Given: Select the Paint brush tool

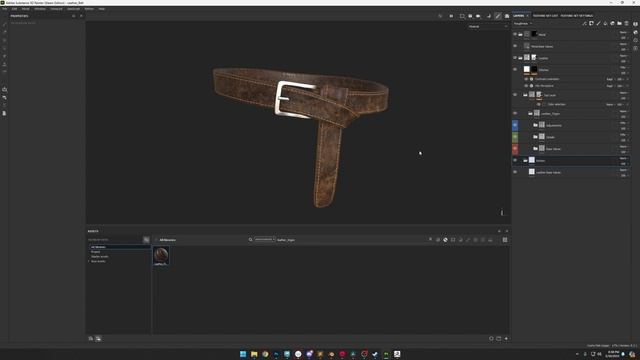Looking at the screenshot, I should 4,24.
